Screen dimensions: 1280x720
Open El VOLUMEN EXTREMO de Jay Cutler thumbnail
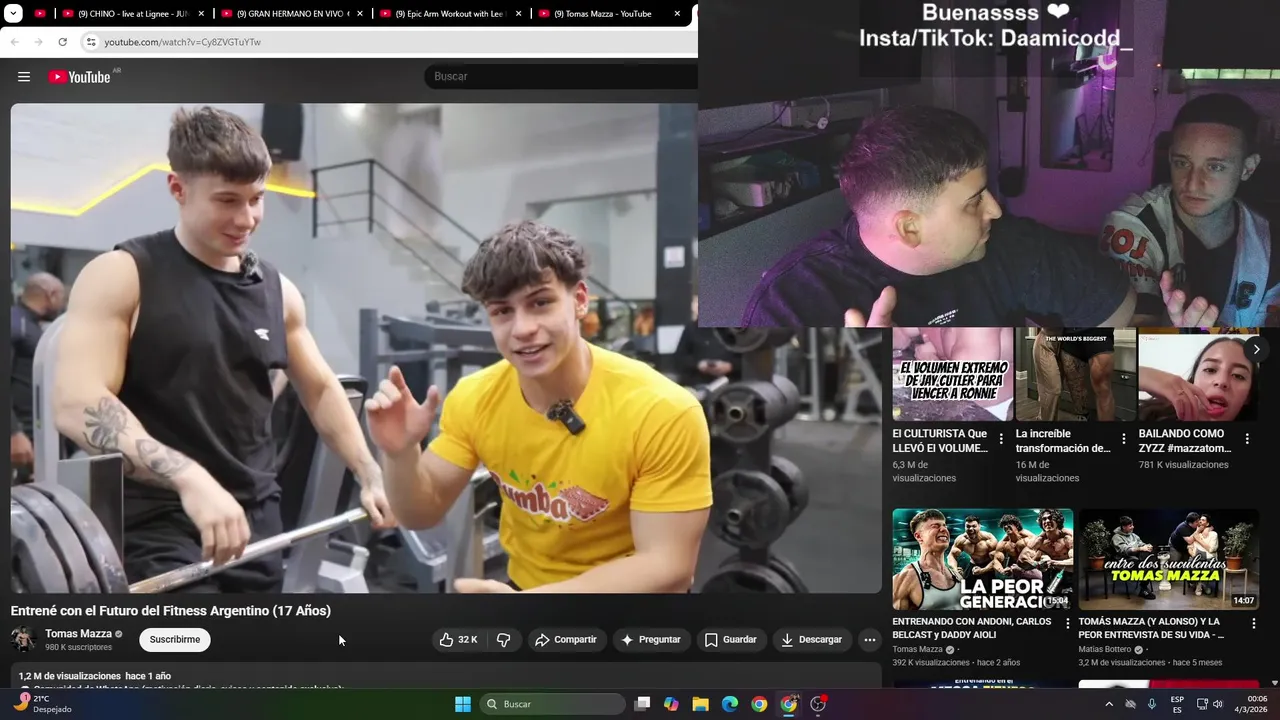pyautogui.click(x=953, y=374)
